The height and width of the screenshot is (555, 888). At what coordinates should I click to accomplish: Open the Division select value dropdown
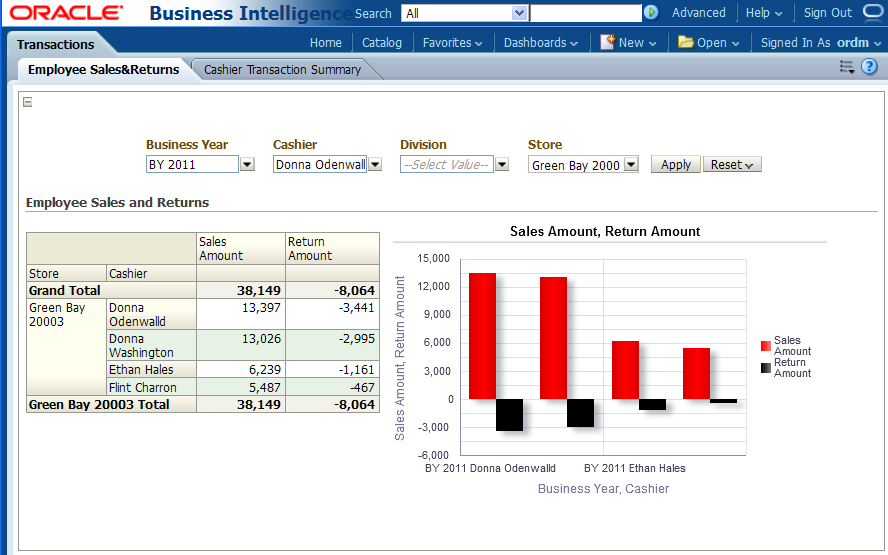[502, 165]
